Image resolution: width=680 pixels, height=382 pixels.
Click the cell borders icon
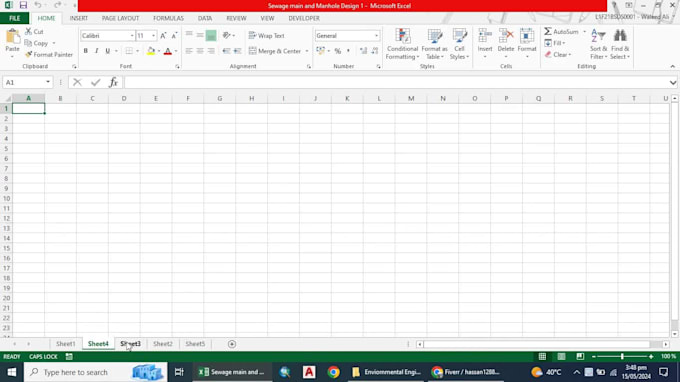[129, 51]
